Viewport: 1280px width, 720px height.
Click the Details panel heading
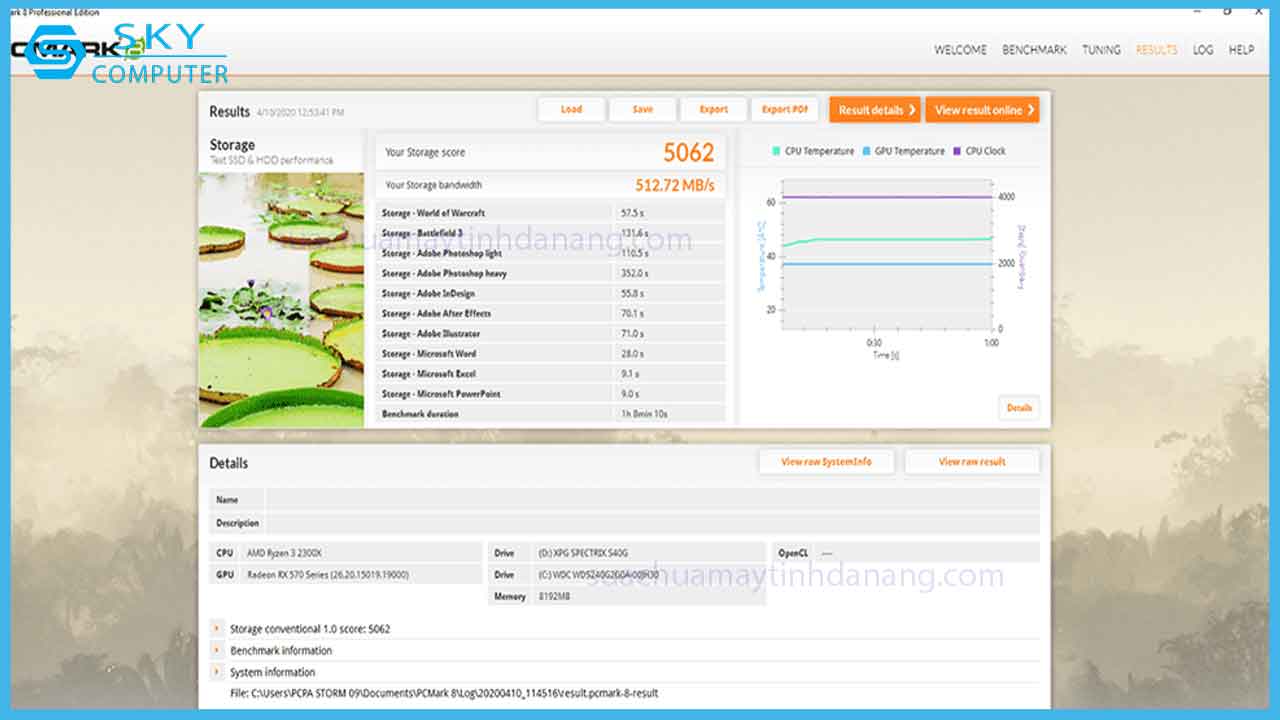(229, 463)
